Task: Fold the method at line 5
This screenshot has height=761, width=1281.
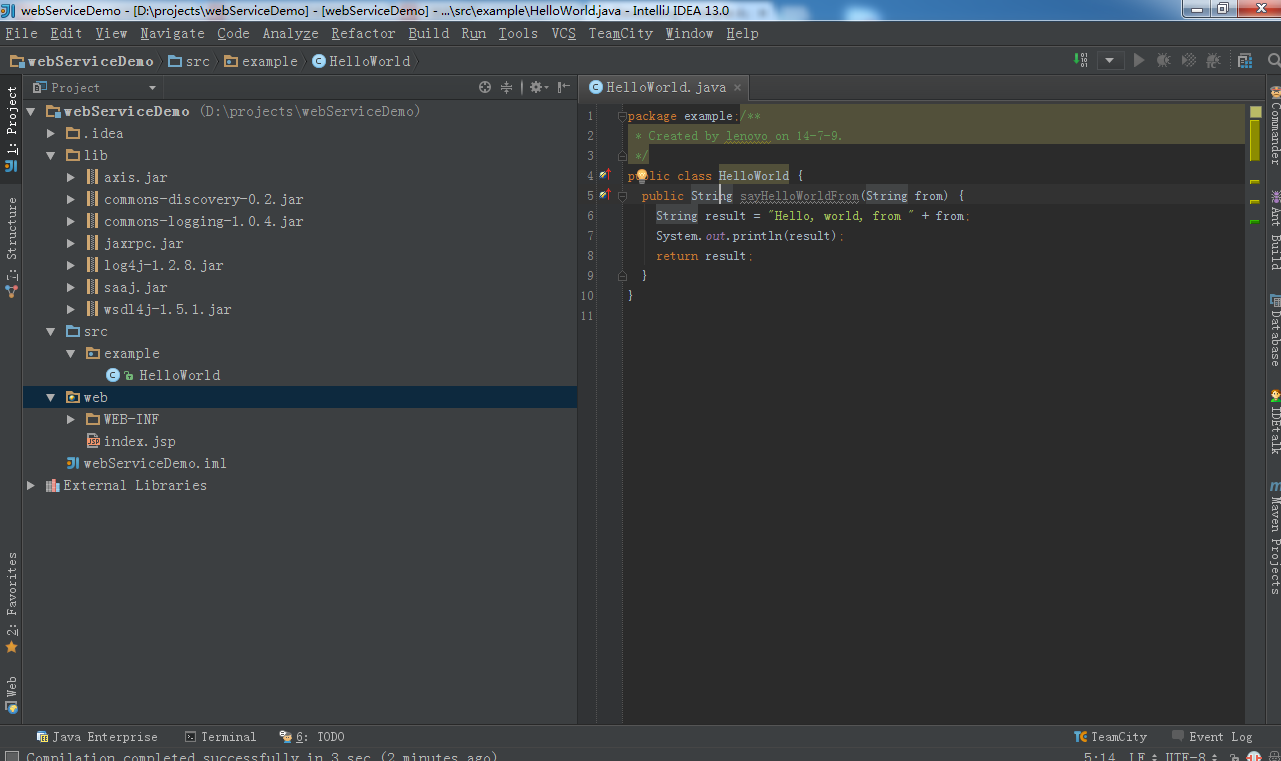Action: click(x=622, y=196)
